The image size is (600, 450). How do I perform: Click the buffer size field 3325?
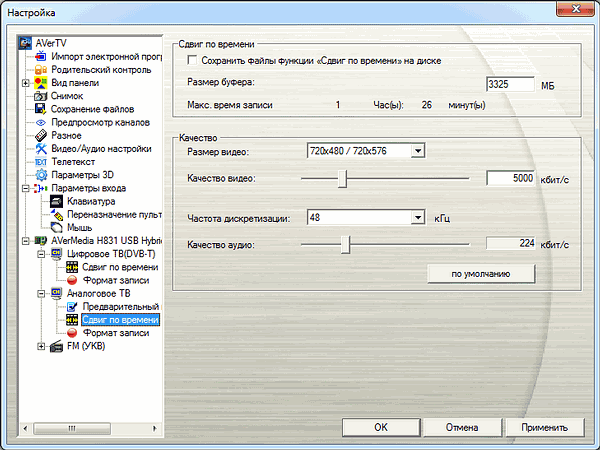pyautogui.click(x=510, y=84)
